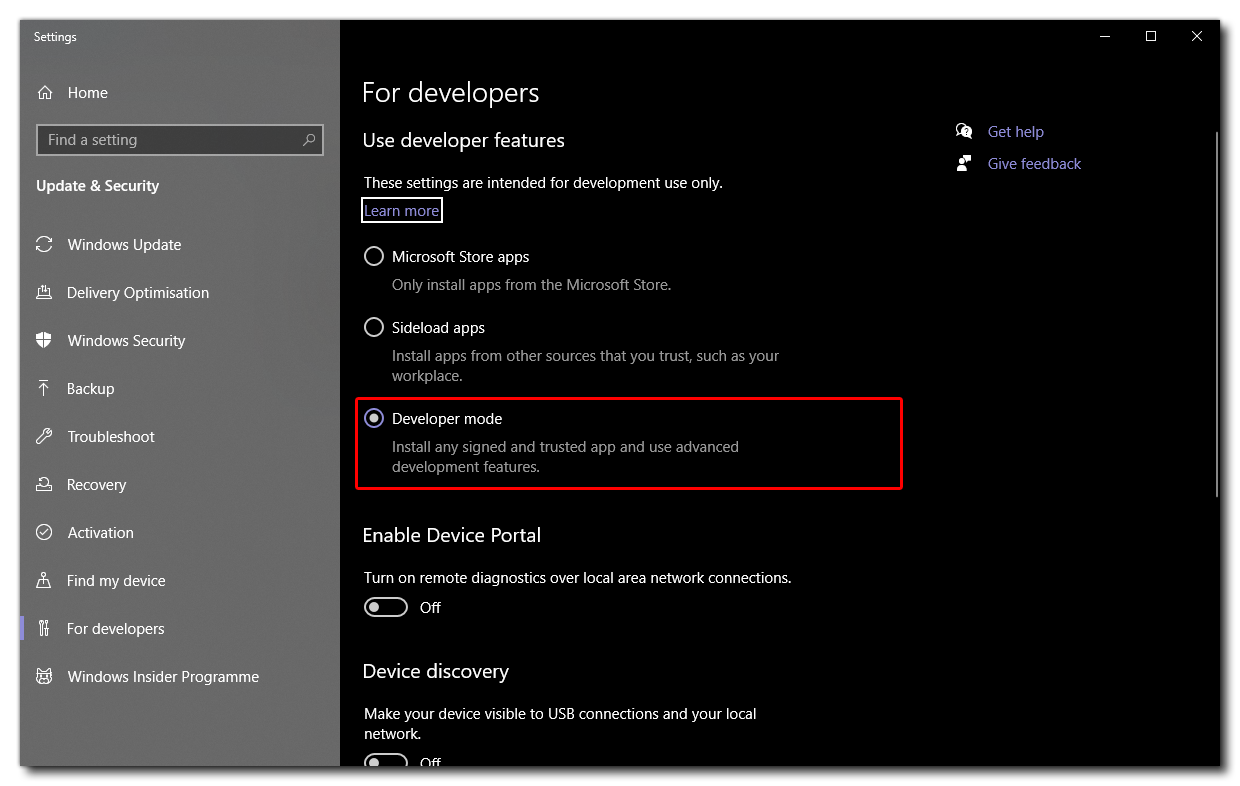The image size is (1240, 786).
Task: Click the Windows Security shield icon
Action: [x=44, y=341]
